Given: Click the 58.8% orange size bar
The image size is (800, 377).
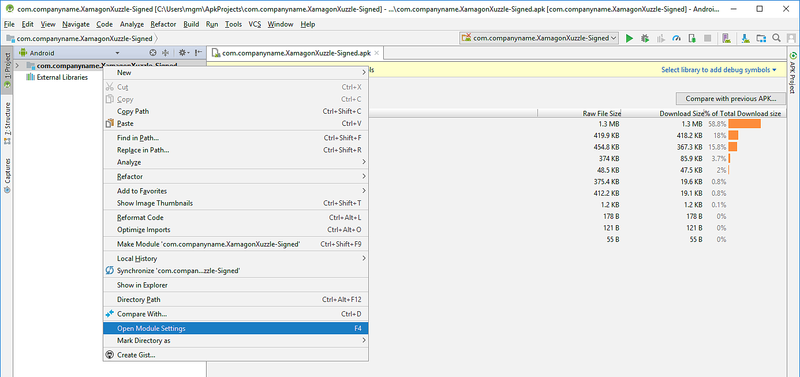Looking at the screenshot, I should pos(744,124).
